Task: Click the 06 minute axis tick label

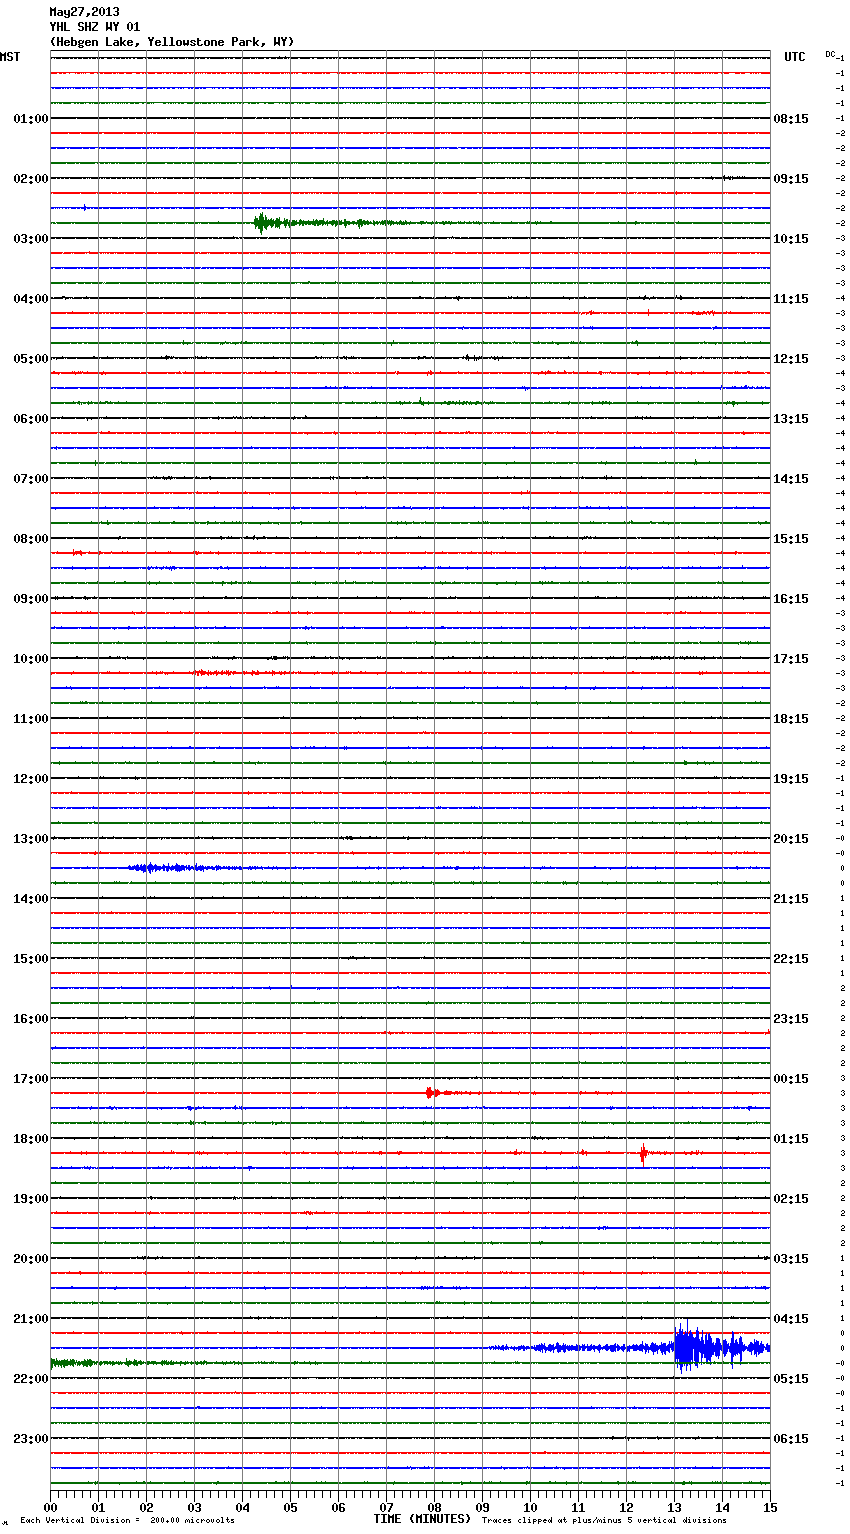Action: [338, 1507]
